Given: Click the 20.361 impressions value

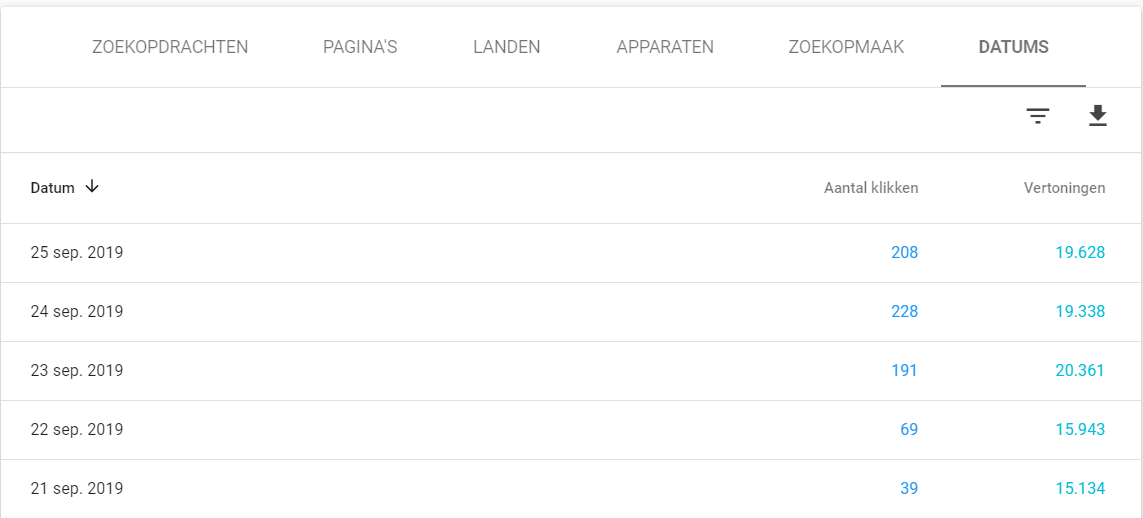Looking at the screenshot, I should 1080,371.
